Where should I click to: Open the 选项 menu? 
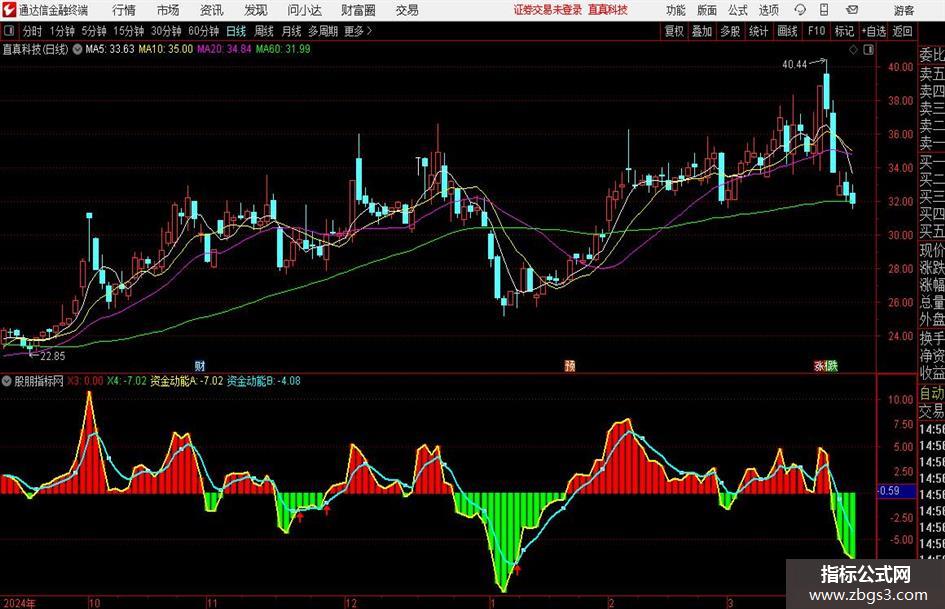click(x=768, y=10)
